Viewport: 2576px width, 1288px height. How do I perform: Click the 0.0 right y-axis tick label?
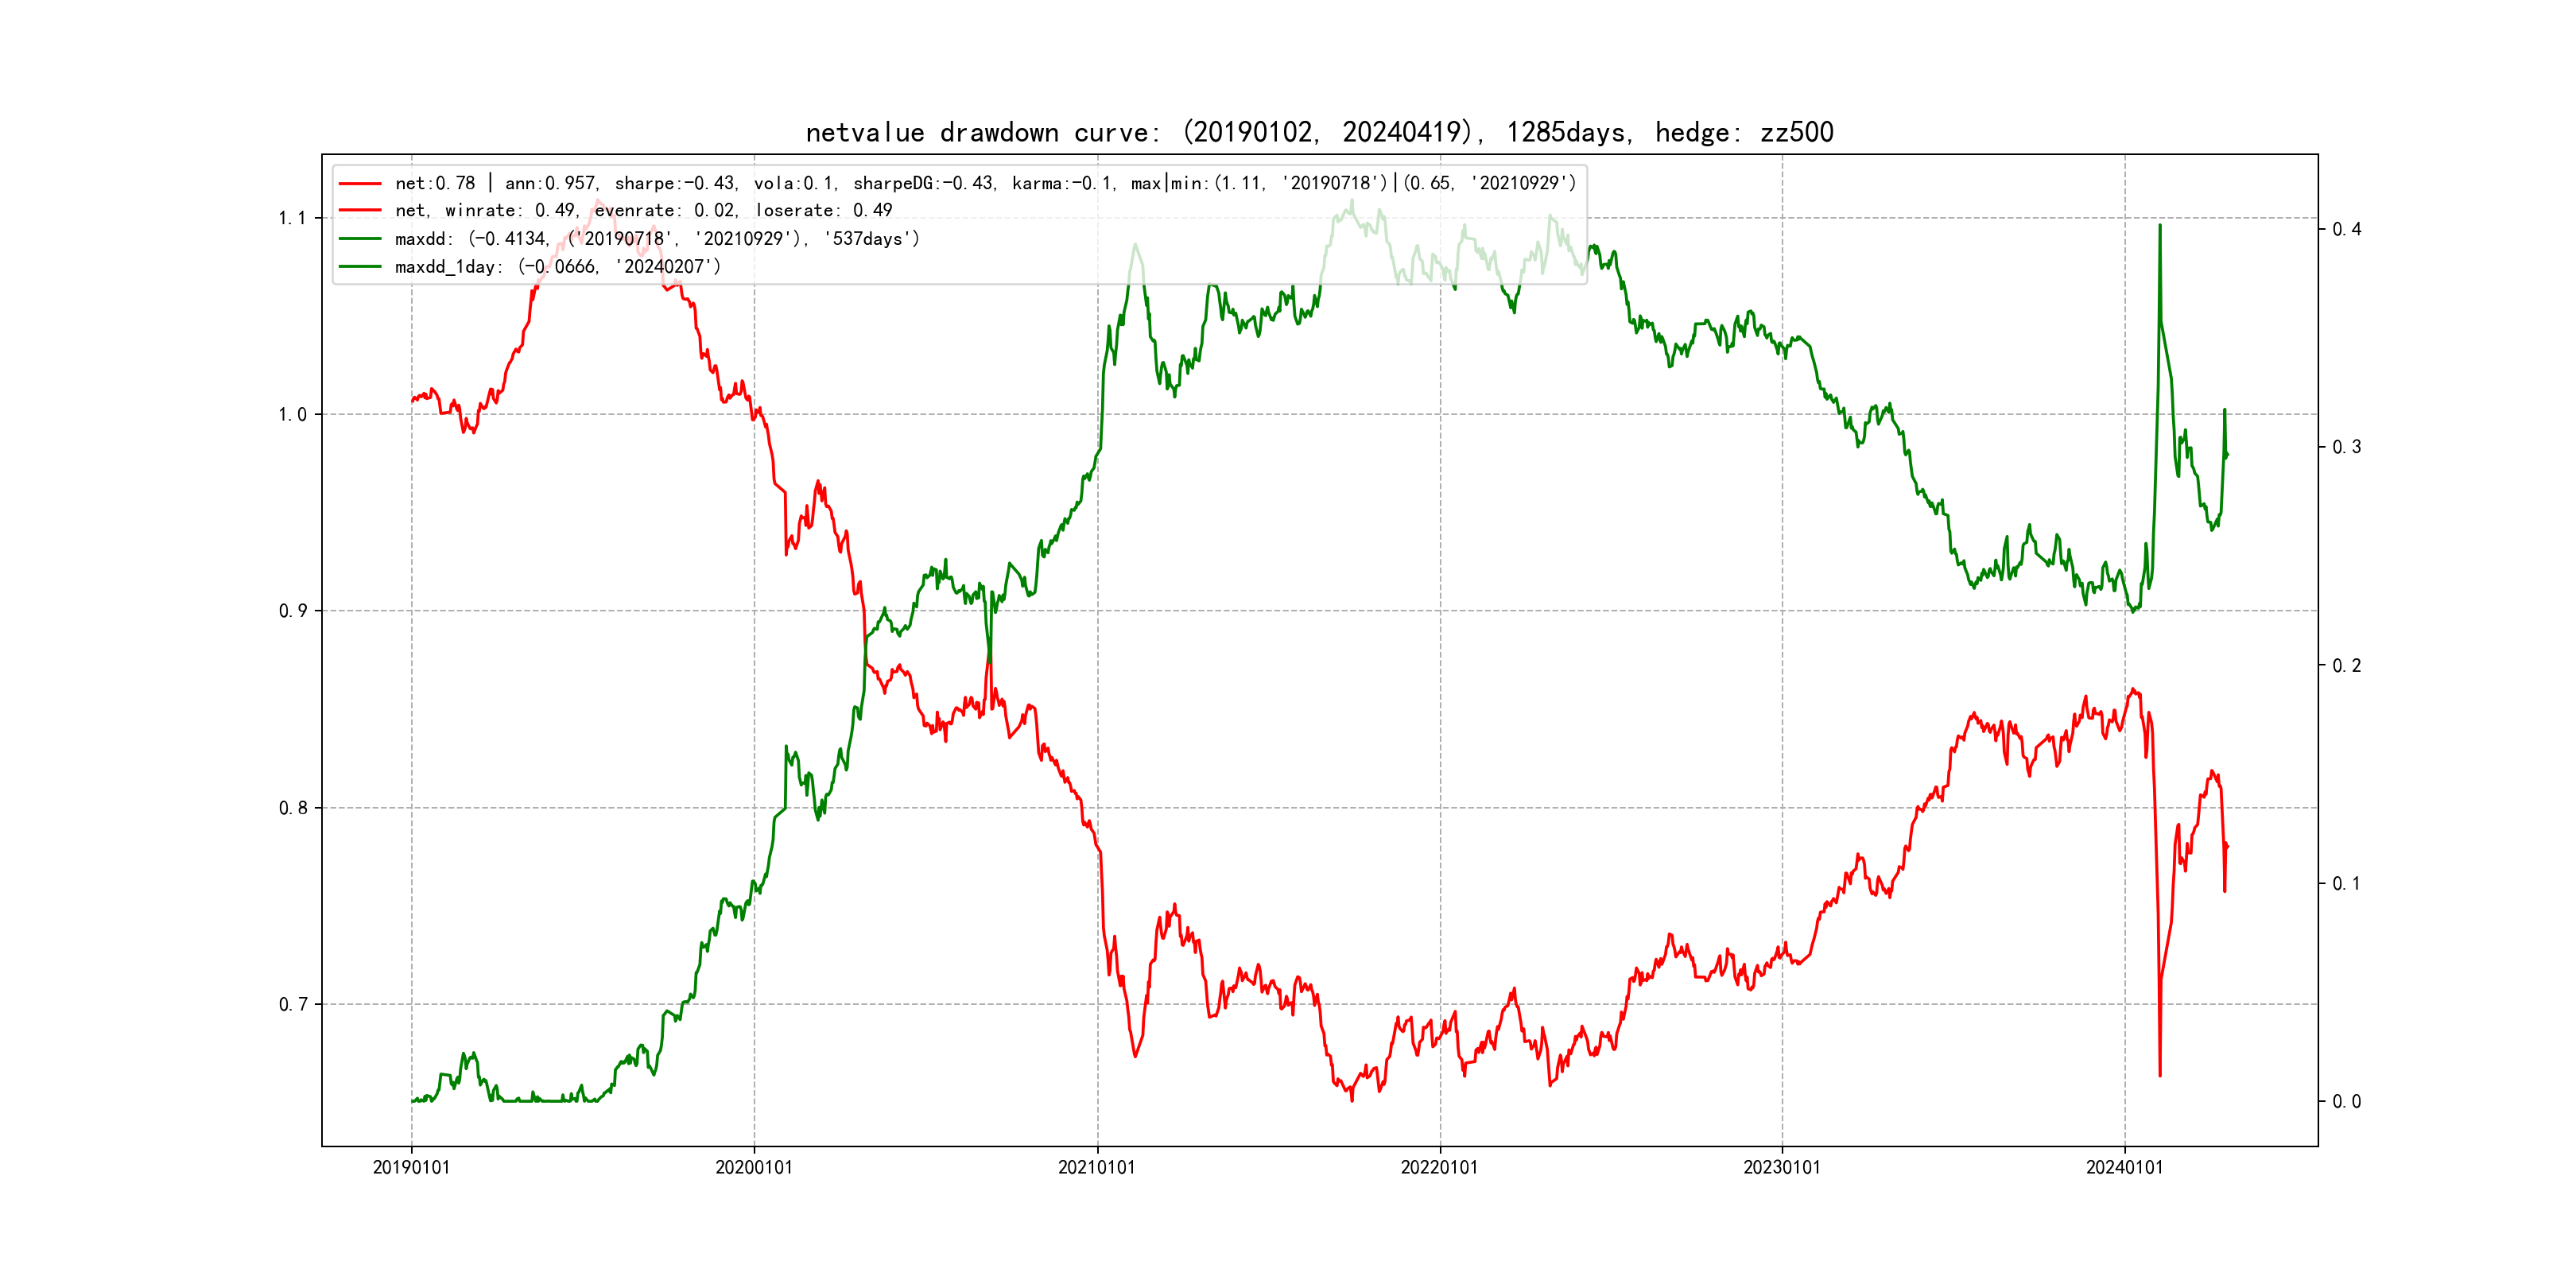2346,1101
